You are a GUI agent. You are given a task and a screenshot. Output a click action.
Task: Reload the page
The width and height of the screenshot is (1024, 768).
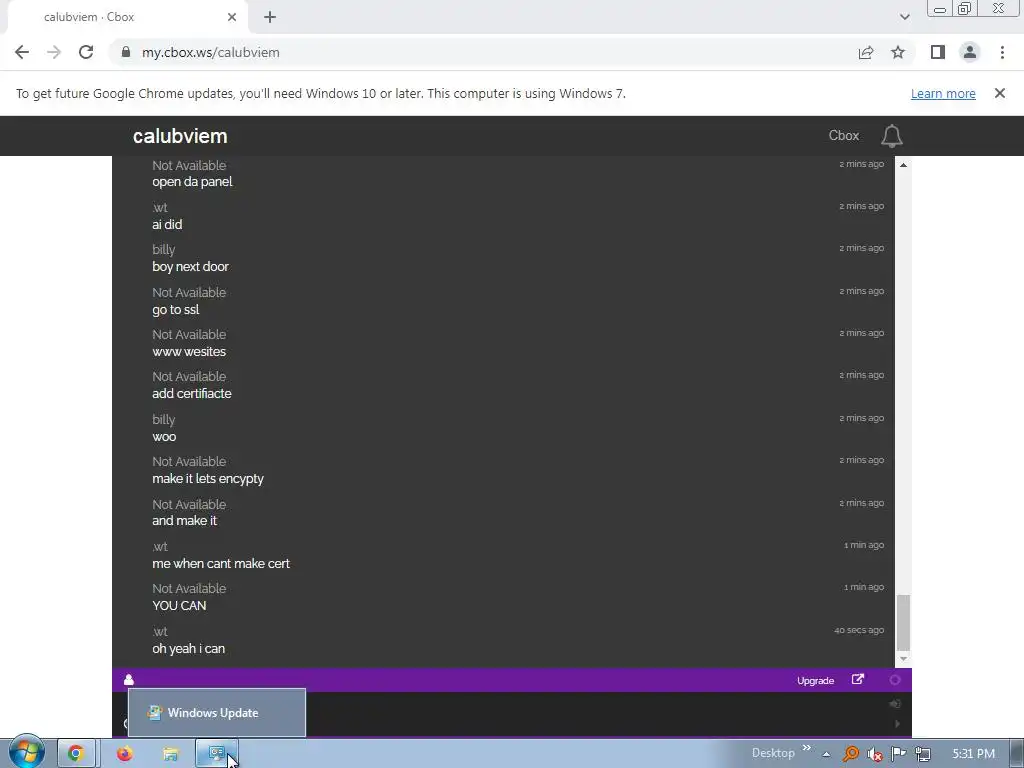pyautogui.click(x=86, y=52)
